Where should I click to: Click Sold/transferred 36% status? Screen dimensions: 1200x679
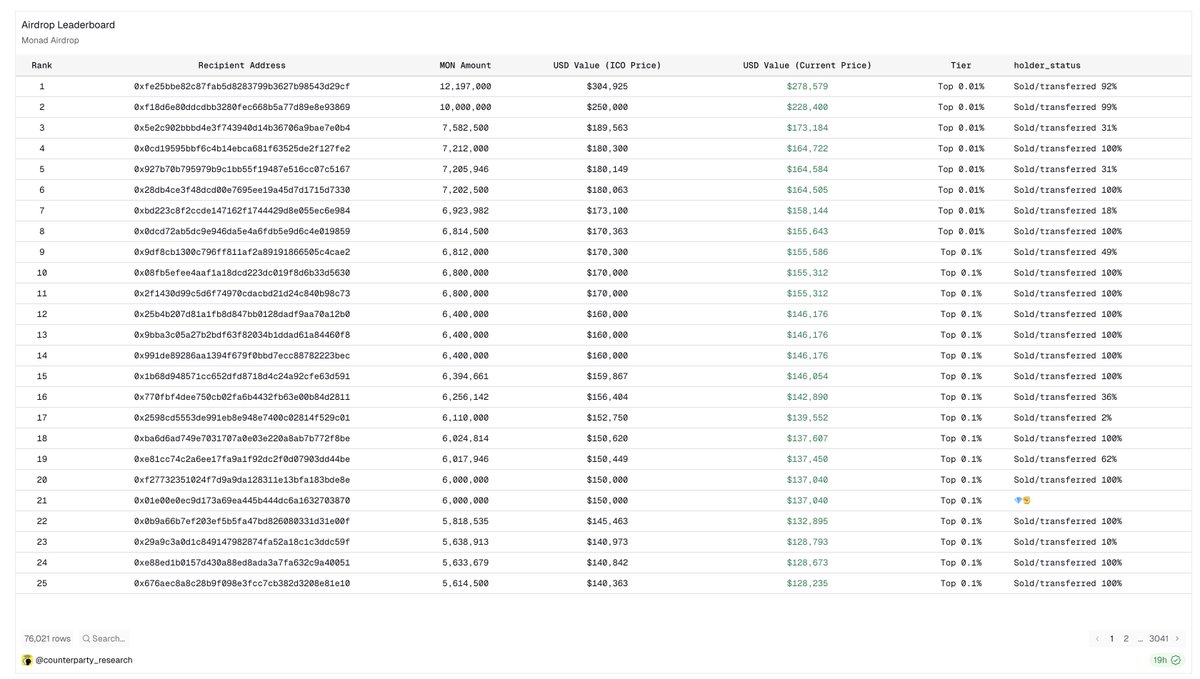(x=1065, y=397)
